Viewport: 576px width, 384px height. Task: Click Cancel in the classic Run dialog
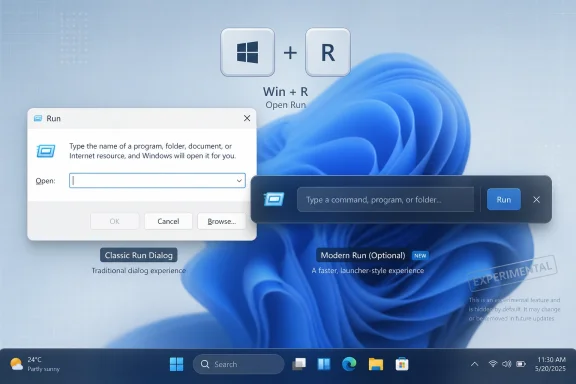click(x=168, y=221)
